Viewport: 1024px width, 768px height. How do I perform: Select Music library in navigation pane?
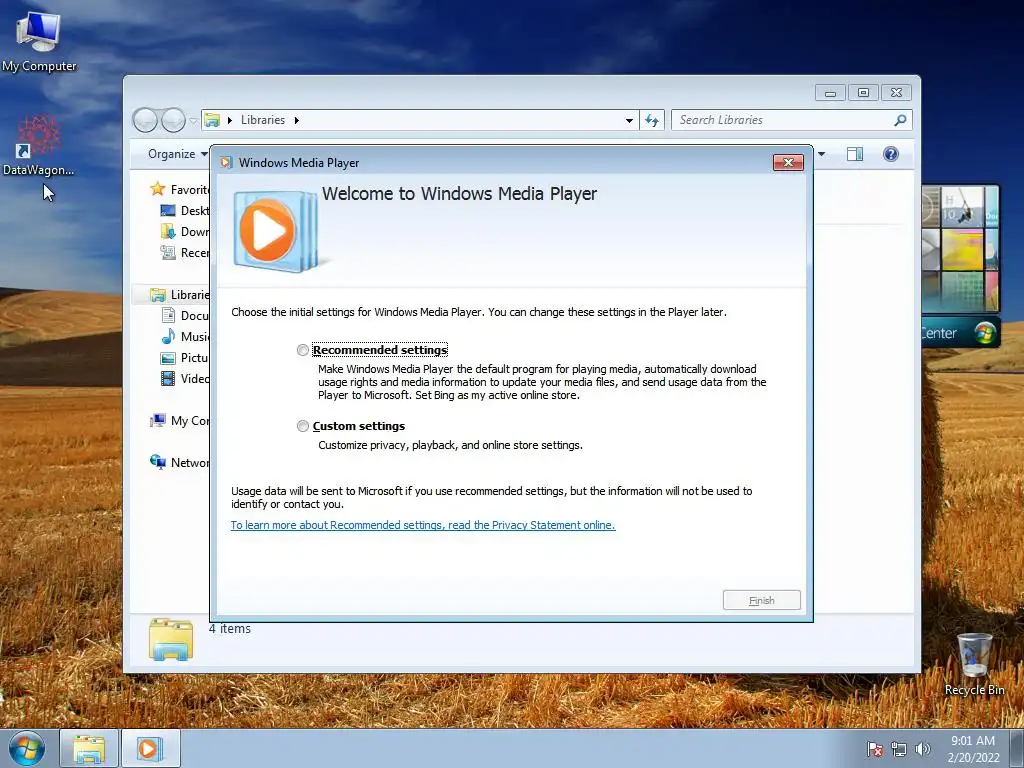point(185,336)
